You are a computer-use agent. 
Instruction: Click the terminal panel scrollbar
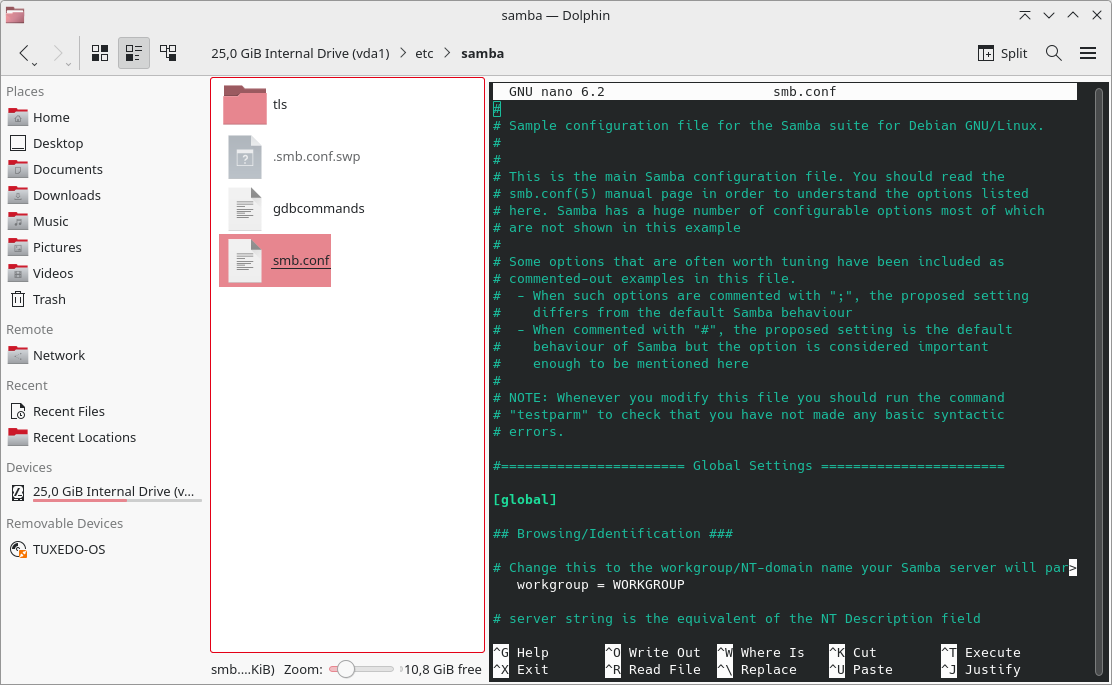point(1100,383)
